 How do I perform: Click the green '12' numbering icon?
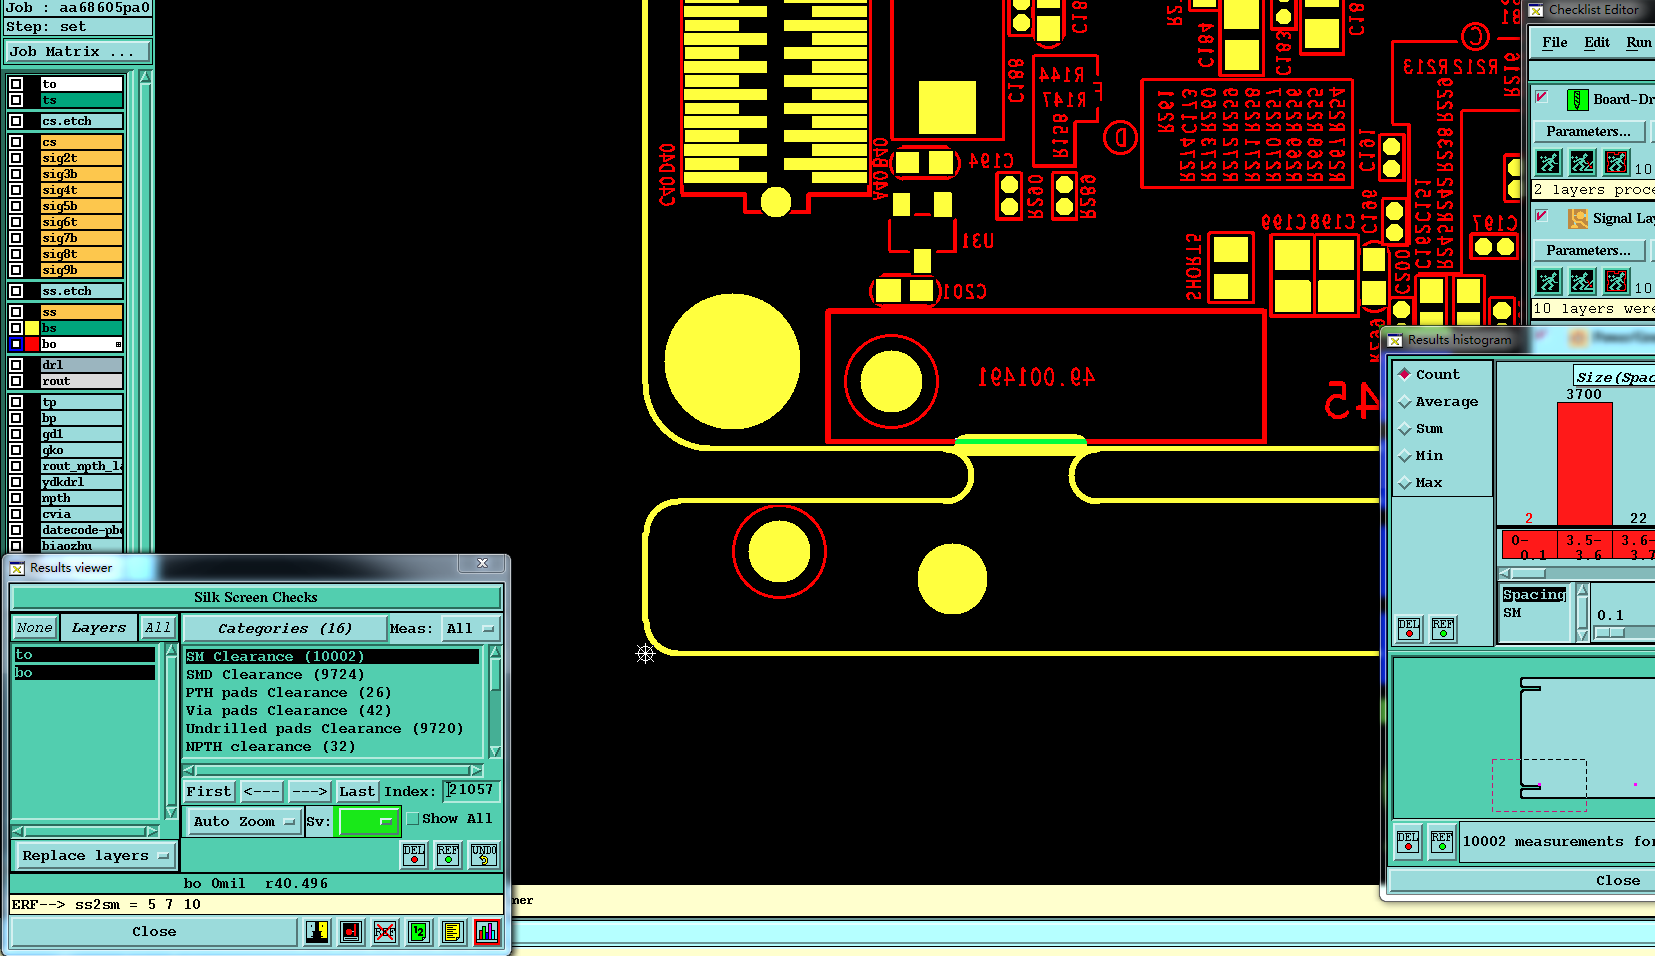(419, 932)
